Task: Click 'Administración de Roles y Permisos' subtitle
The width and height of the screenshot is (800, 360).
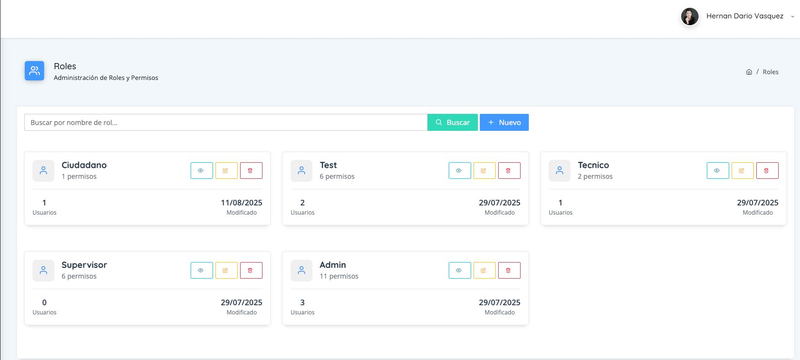Action: 106,78
